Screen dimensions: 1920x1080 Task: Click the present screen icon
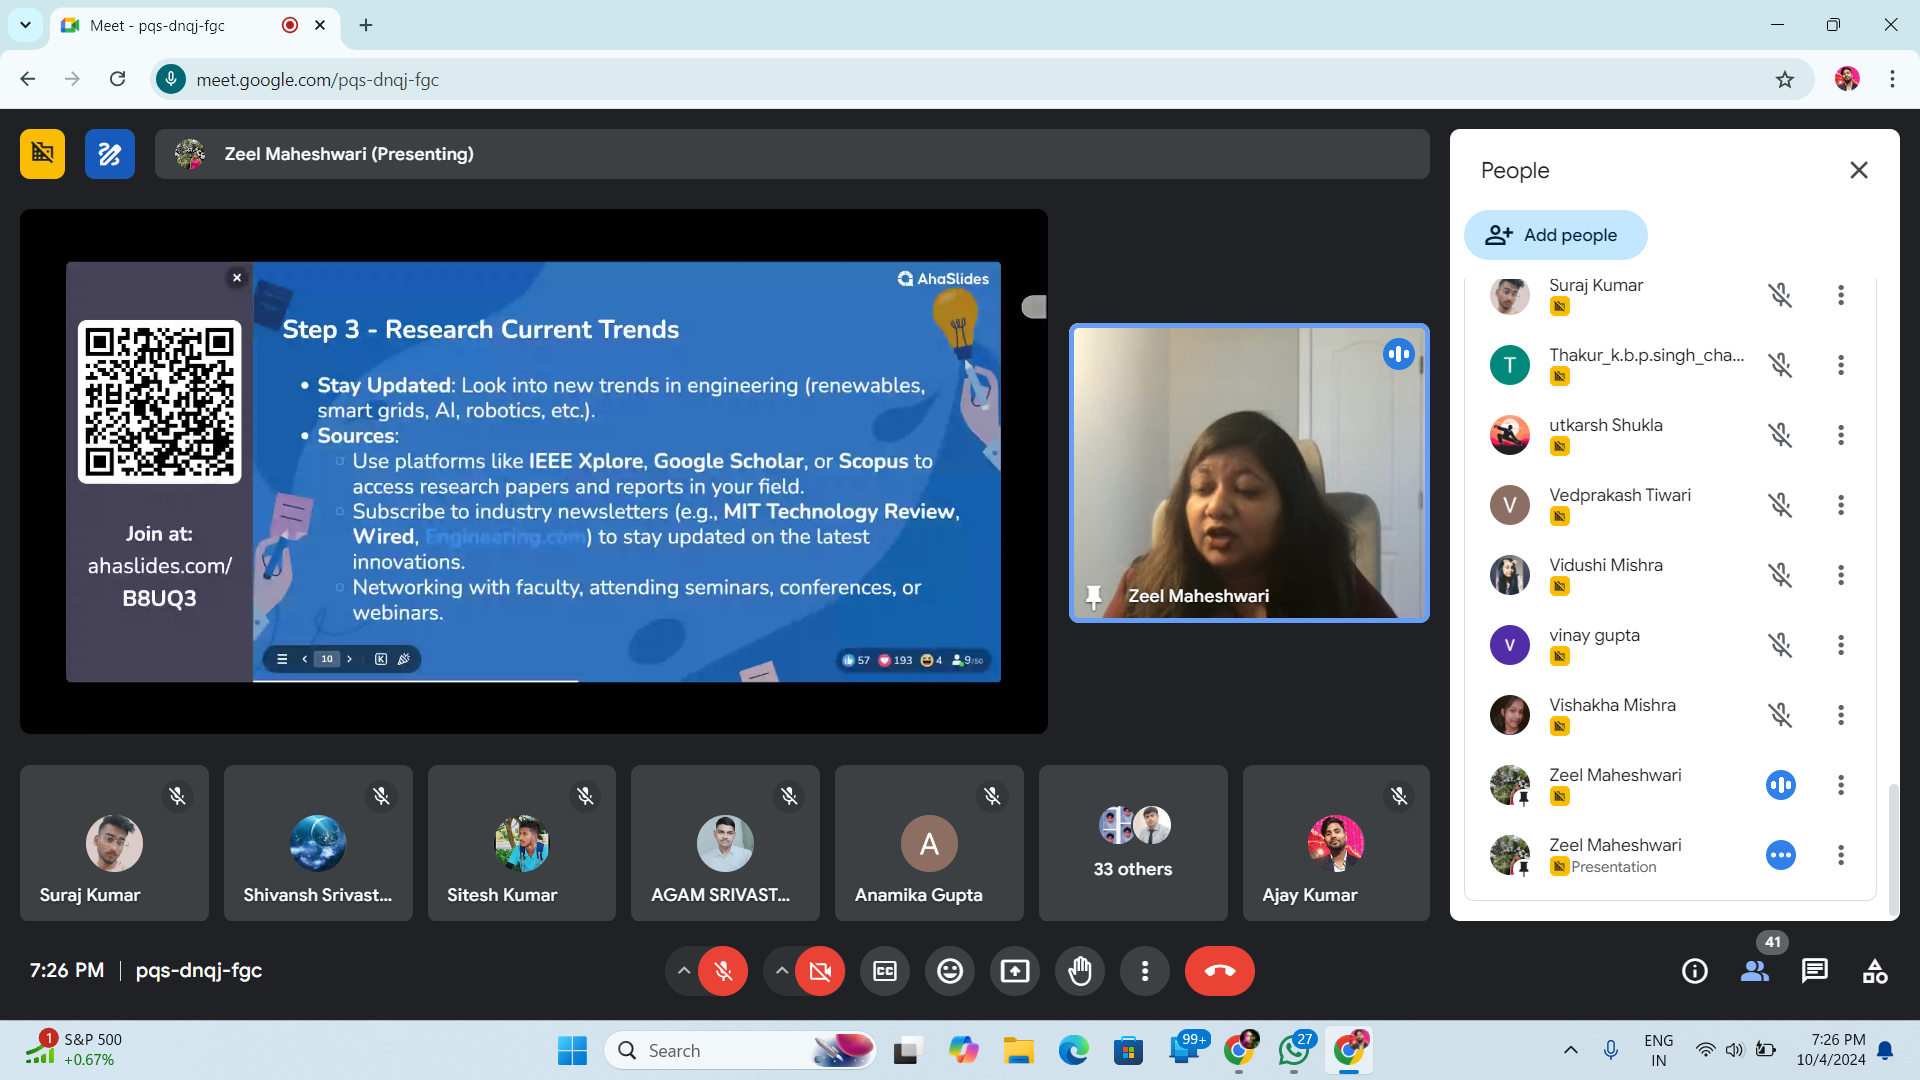point(1014,971)
